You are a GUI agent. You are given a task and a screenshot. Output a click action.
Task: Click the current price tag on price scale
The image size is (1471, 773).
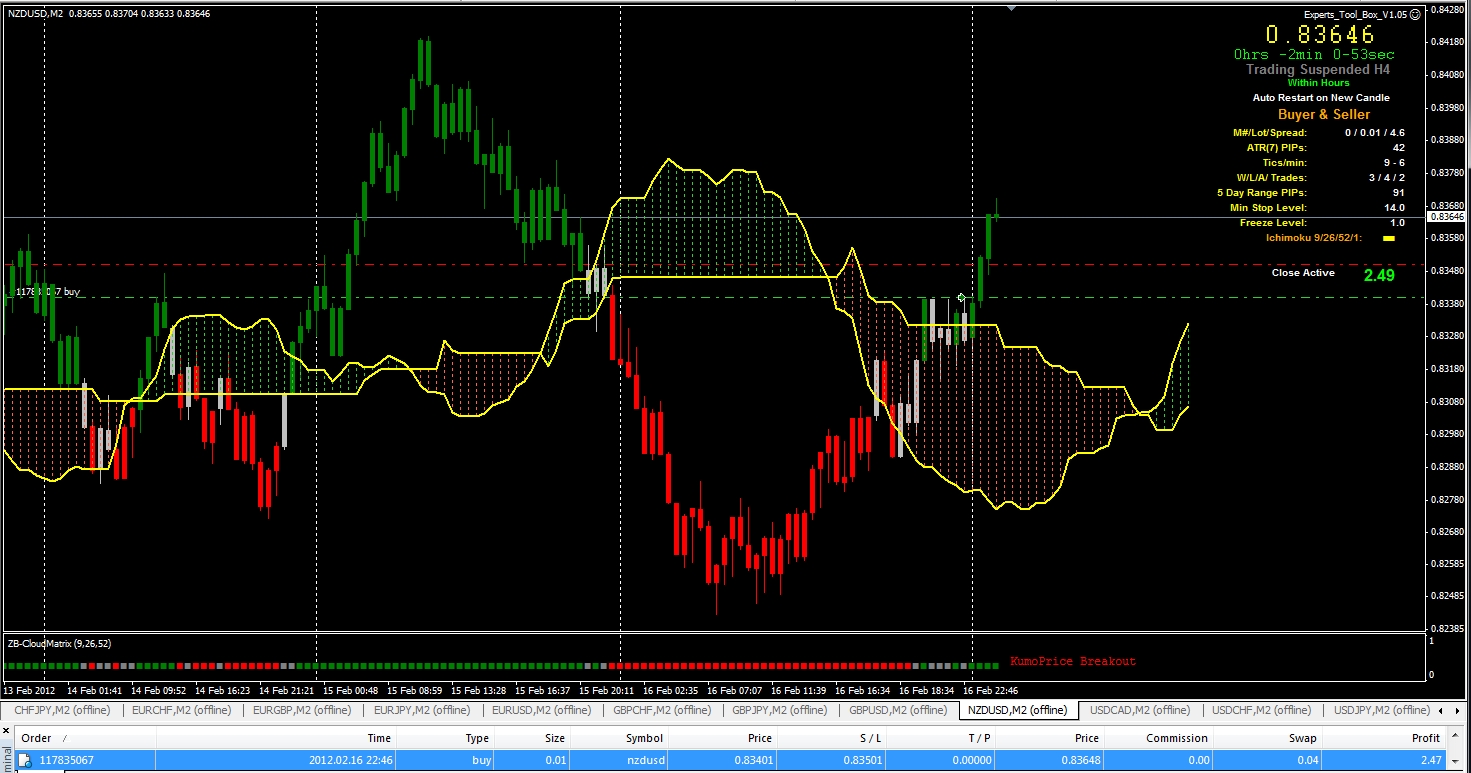point(1447,216)
